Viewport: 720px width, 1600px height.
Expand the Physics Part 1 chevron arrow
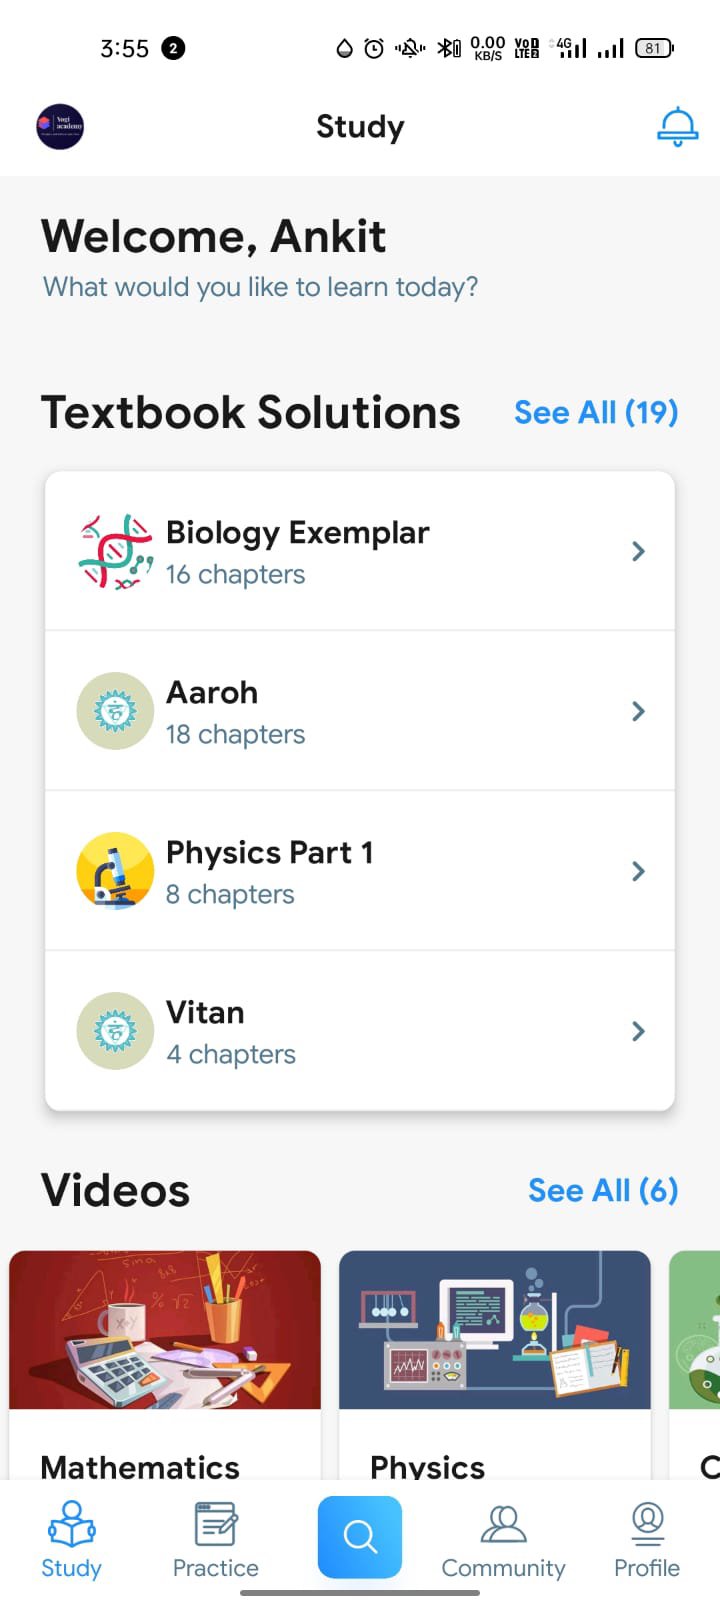(638, 871)
